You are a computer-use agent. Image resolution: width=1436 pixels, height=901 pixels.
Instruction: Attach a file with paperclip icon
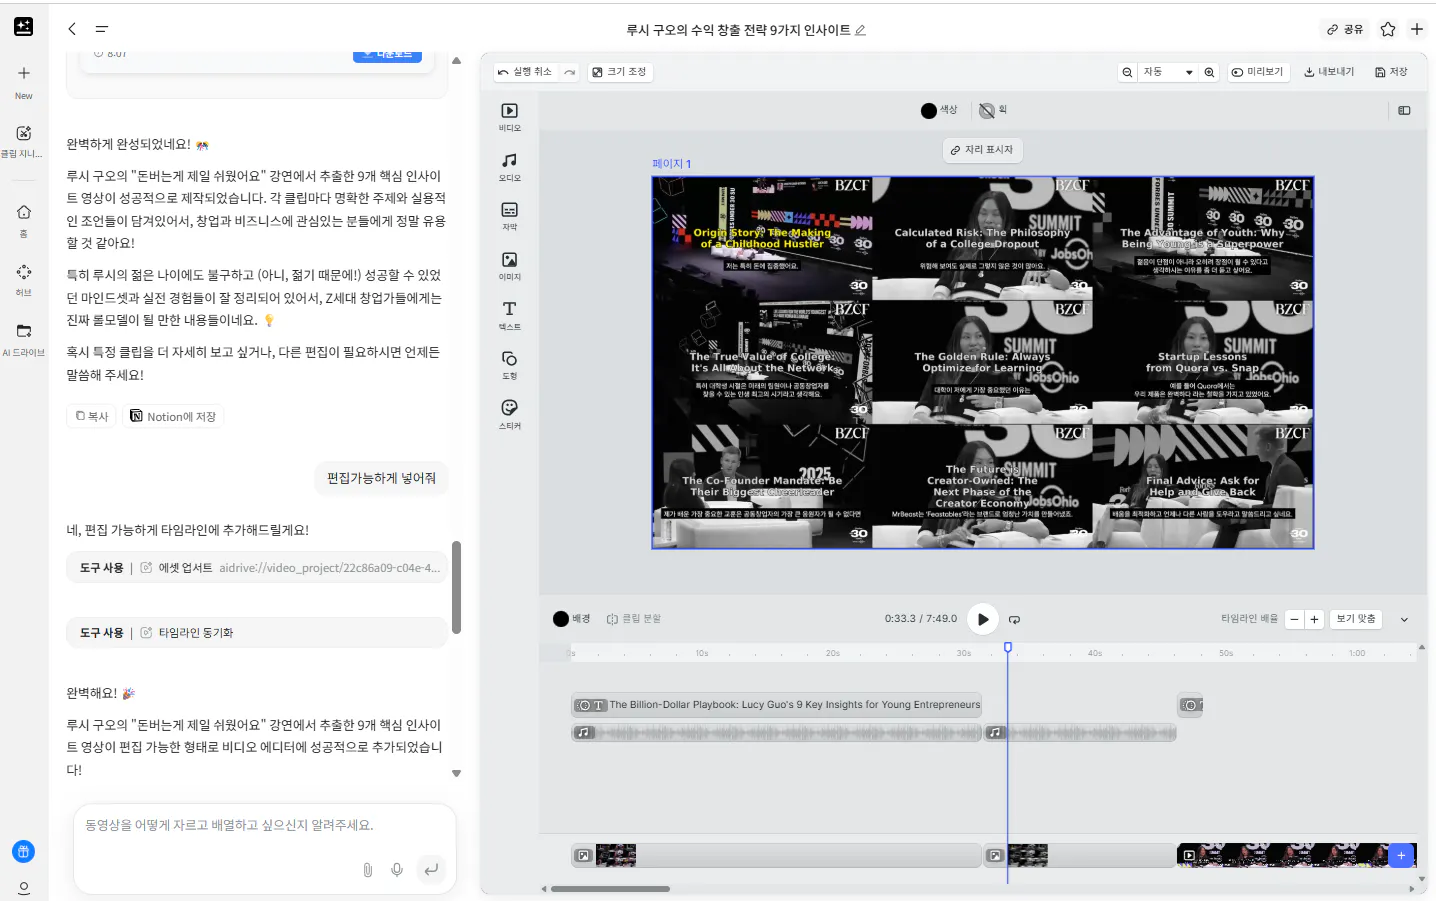368,870
